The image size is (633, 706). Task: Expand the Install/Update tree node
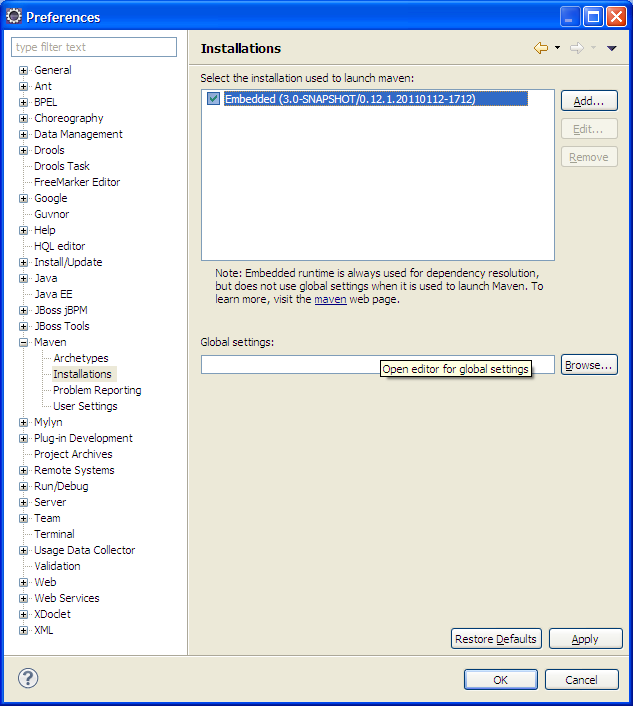coord(23,262)
